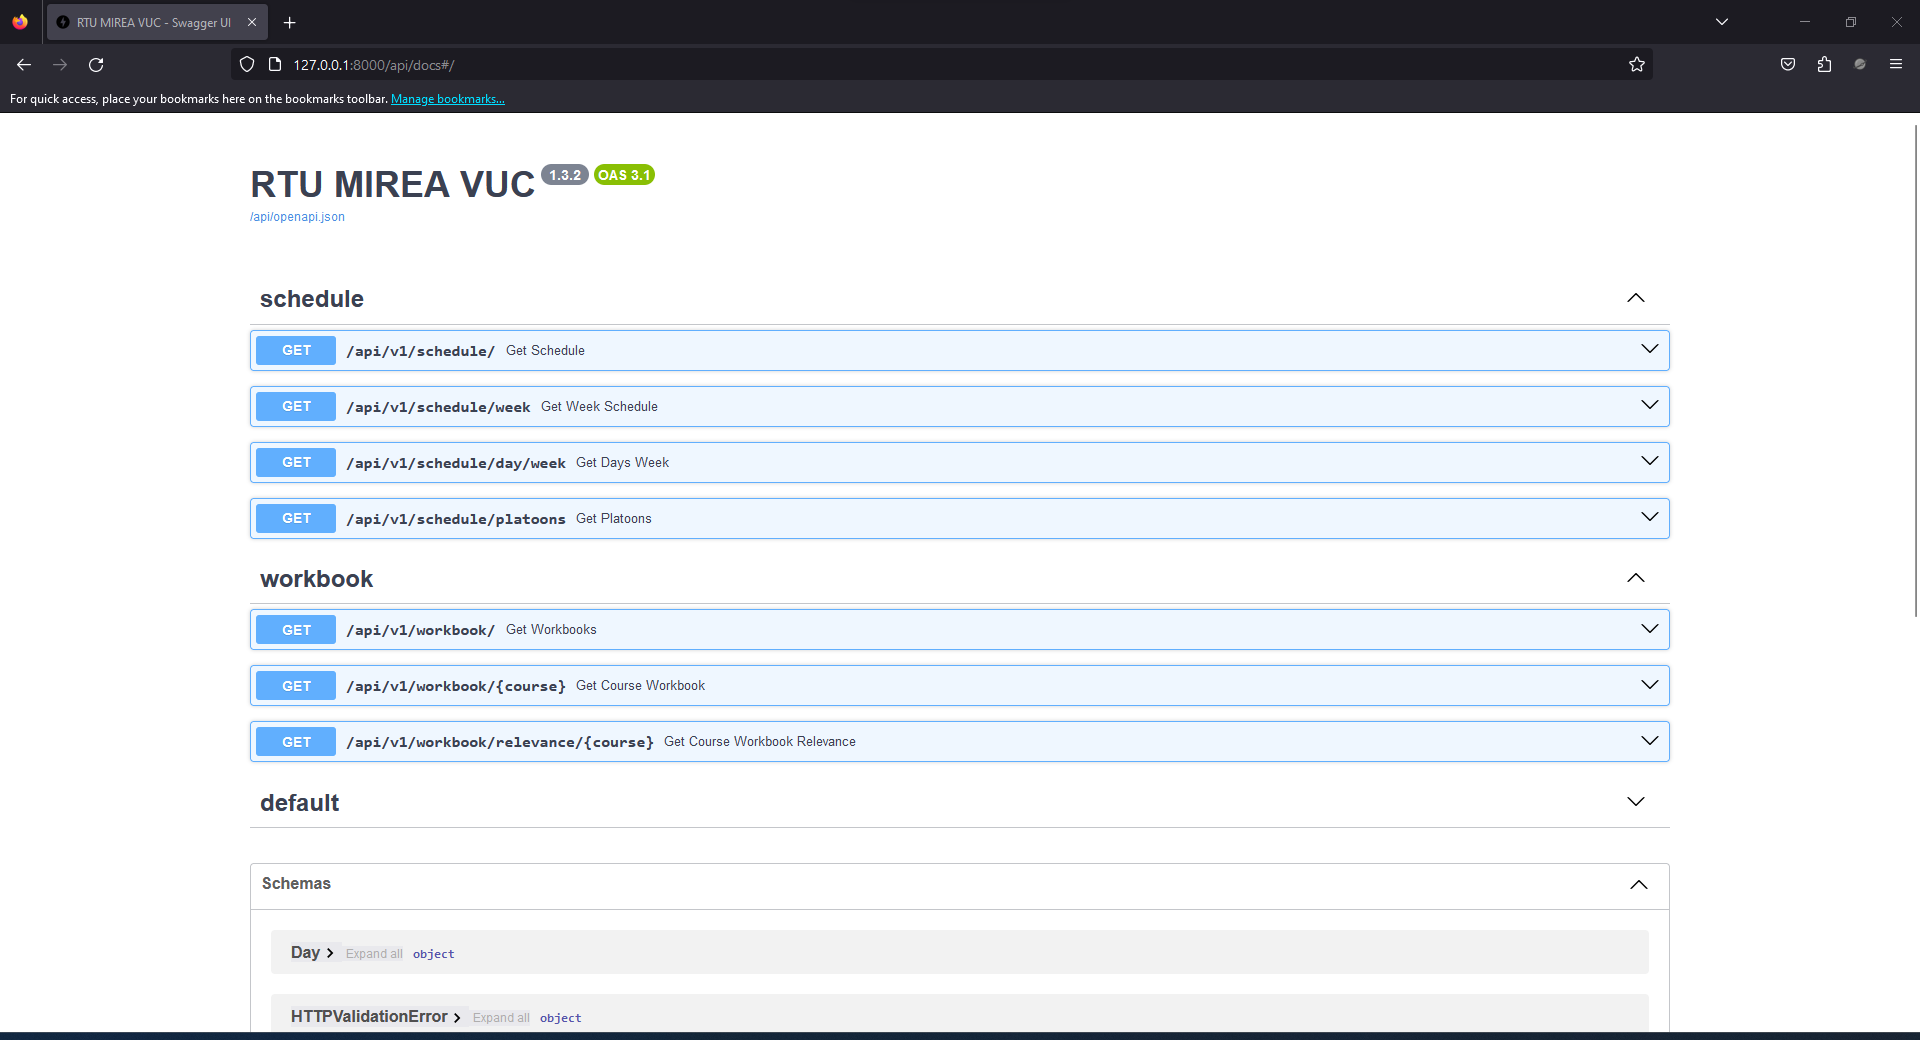Click the OAS 3.1 badge
The width and height of the screenshot is (1920, 1040).
[x=624, y=175]
